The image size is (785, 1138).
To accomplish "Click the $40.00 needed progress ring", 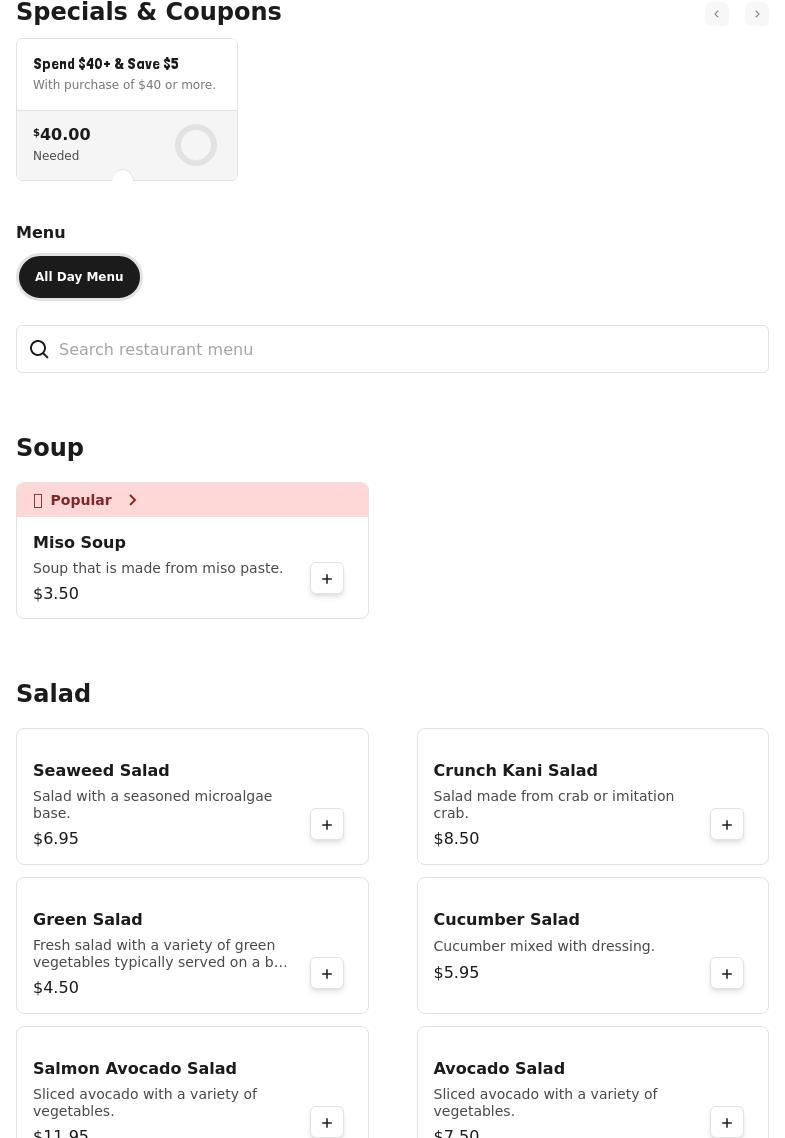I will pos(196,145).
